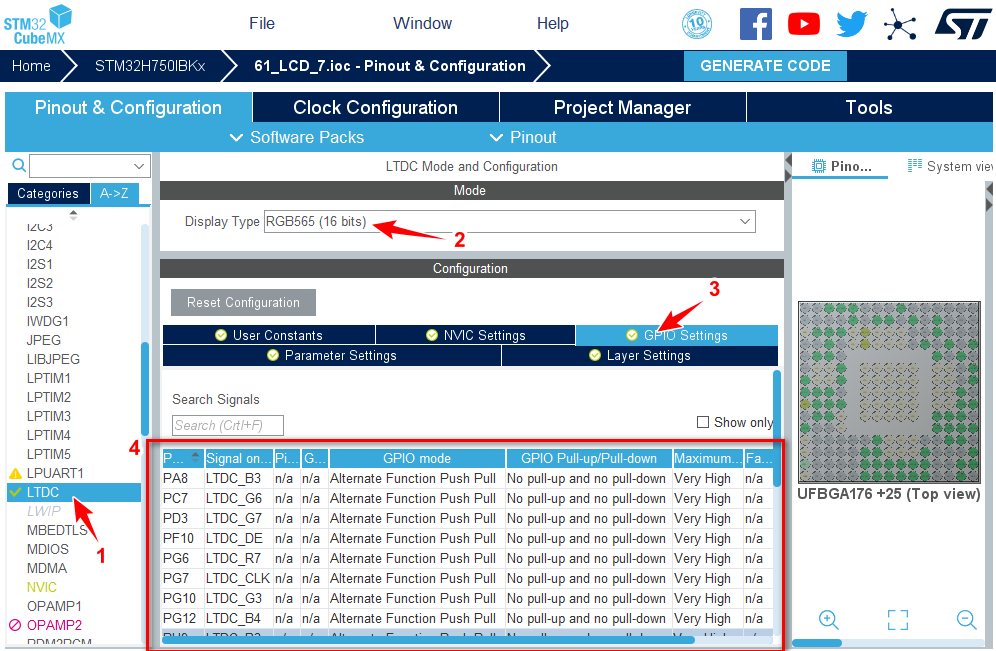Open the Display Type dropdown
Viewport: 996px width, 651px height.
510,221
